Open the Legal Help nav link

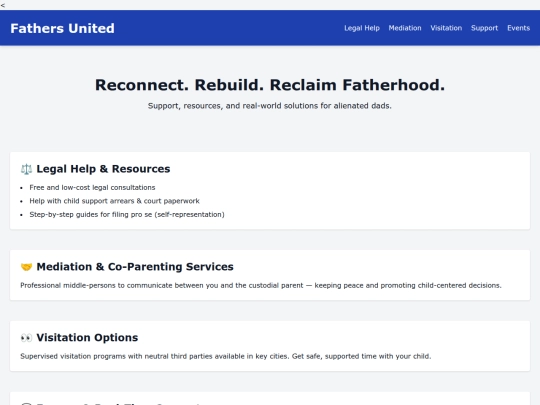tap(362, 28)
